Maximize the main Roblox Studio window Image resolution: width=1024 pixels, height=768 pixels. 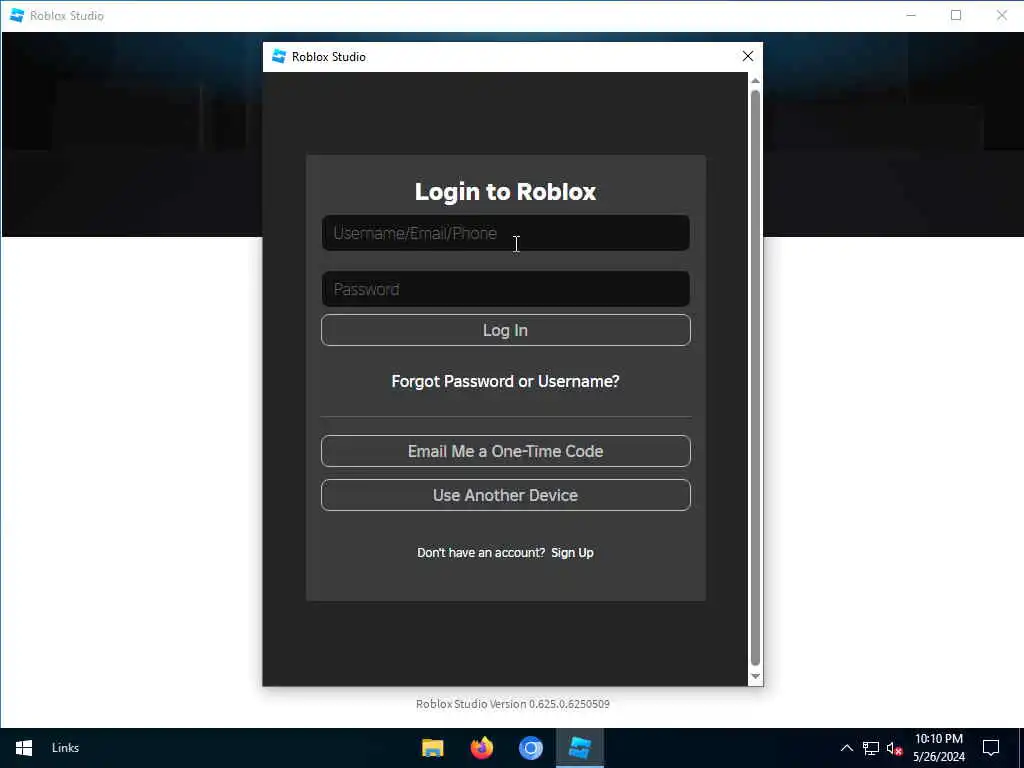pos(956,15)
